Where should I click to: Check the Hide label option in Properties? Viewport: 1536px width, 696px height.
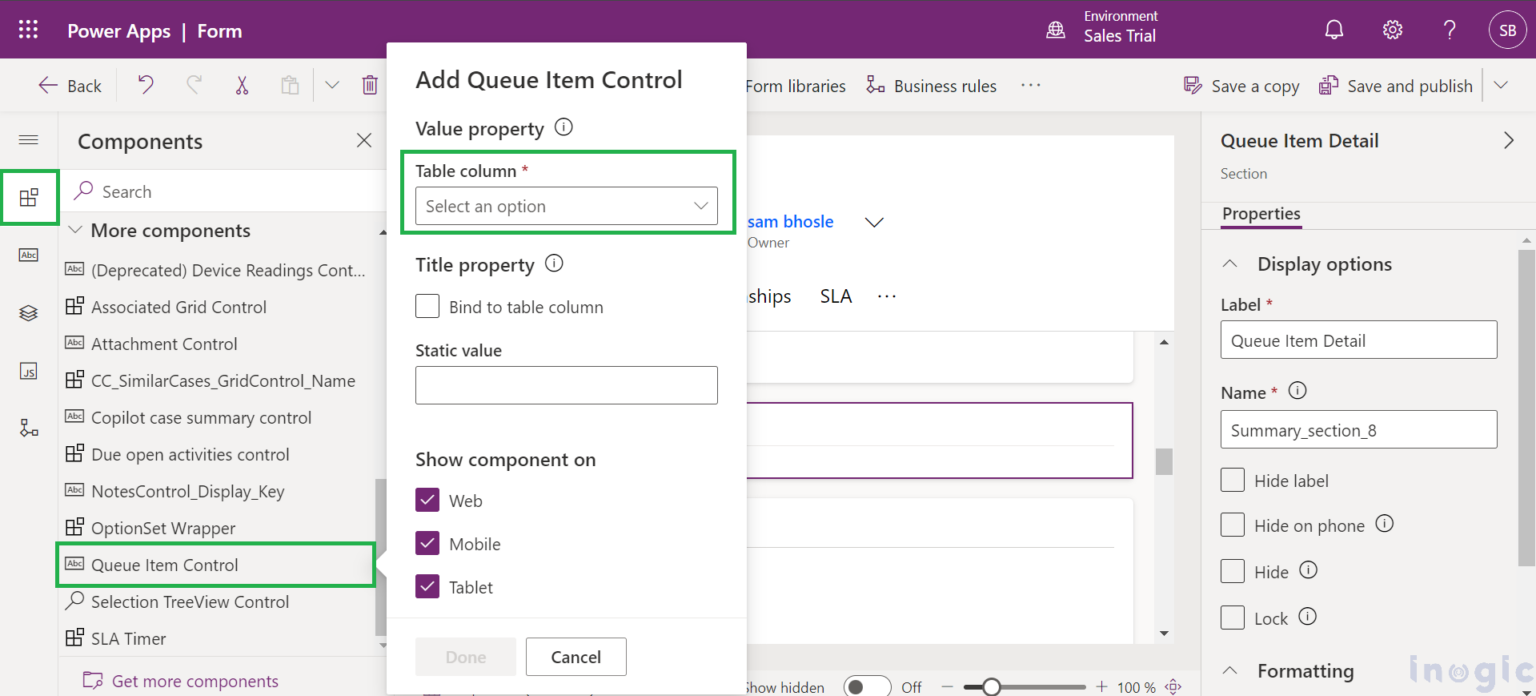(x=1233, y=480)
